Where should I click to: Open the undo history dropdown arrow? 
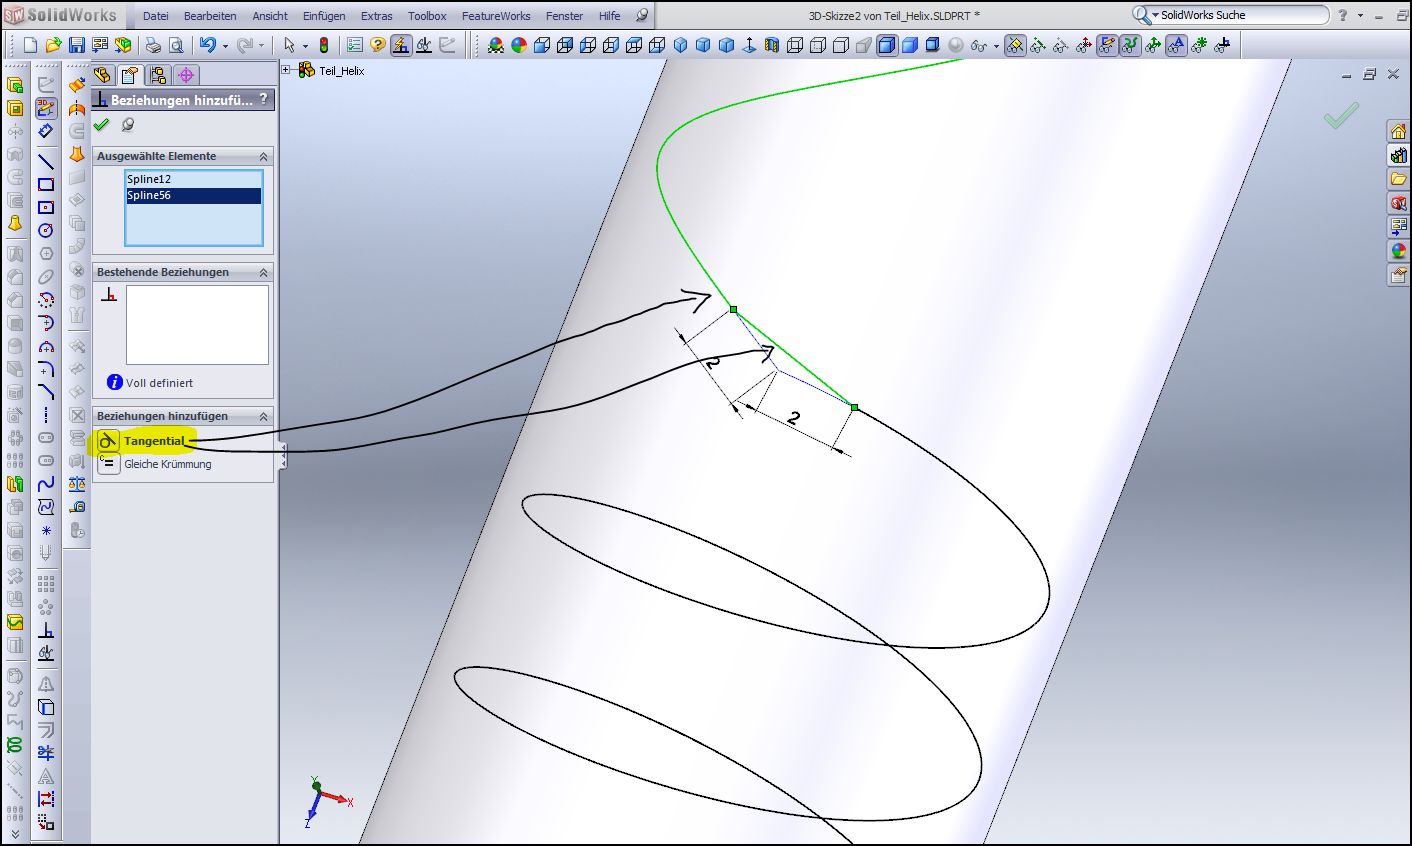click(x=225, y=46)
